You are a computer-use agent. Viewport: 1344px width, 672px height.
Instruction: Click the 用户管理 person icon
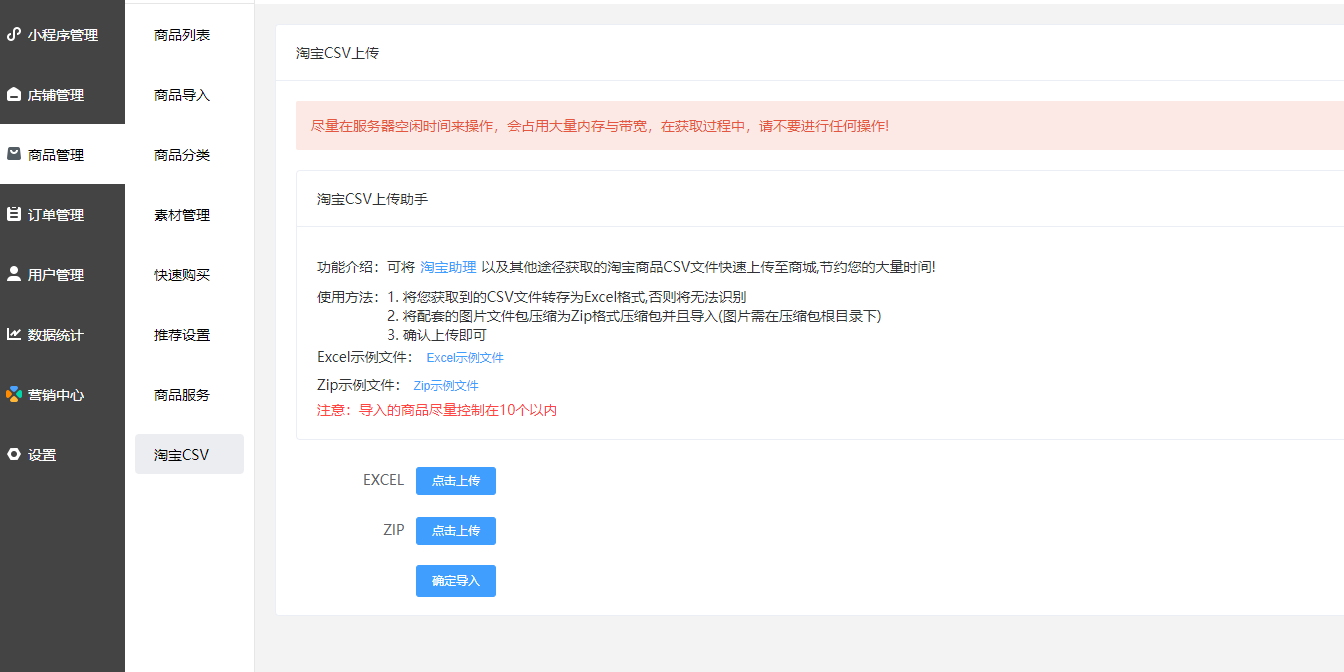point(14,274)
